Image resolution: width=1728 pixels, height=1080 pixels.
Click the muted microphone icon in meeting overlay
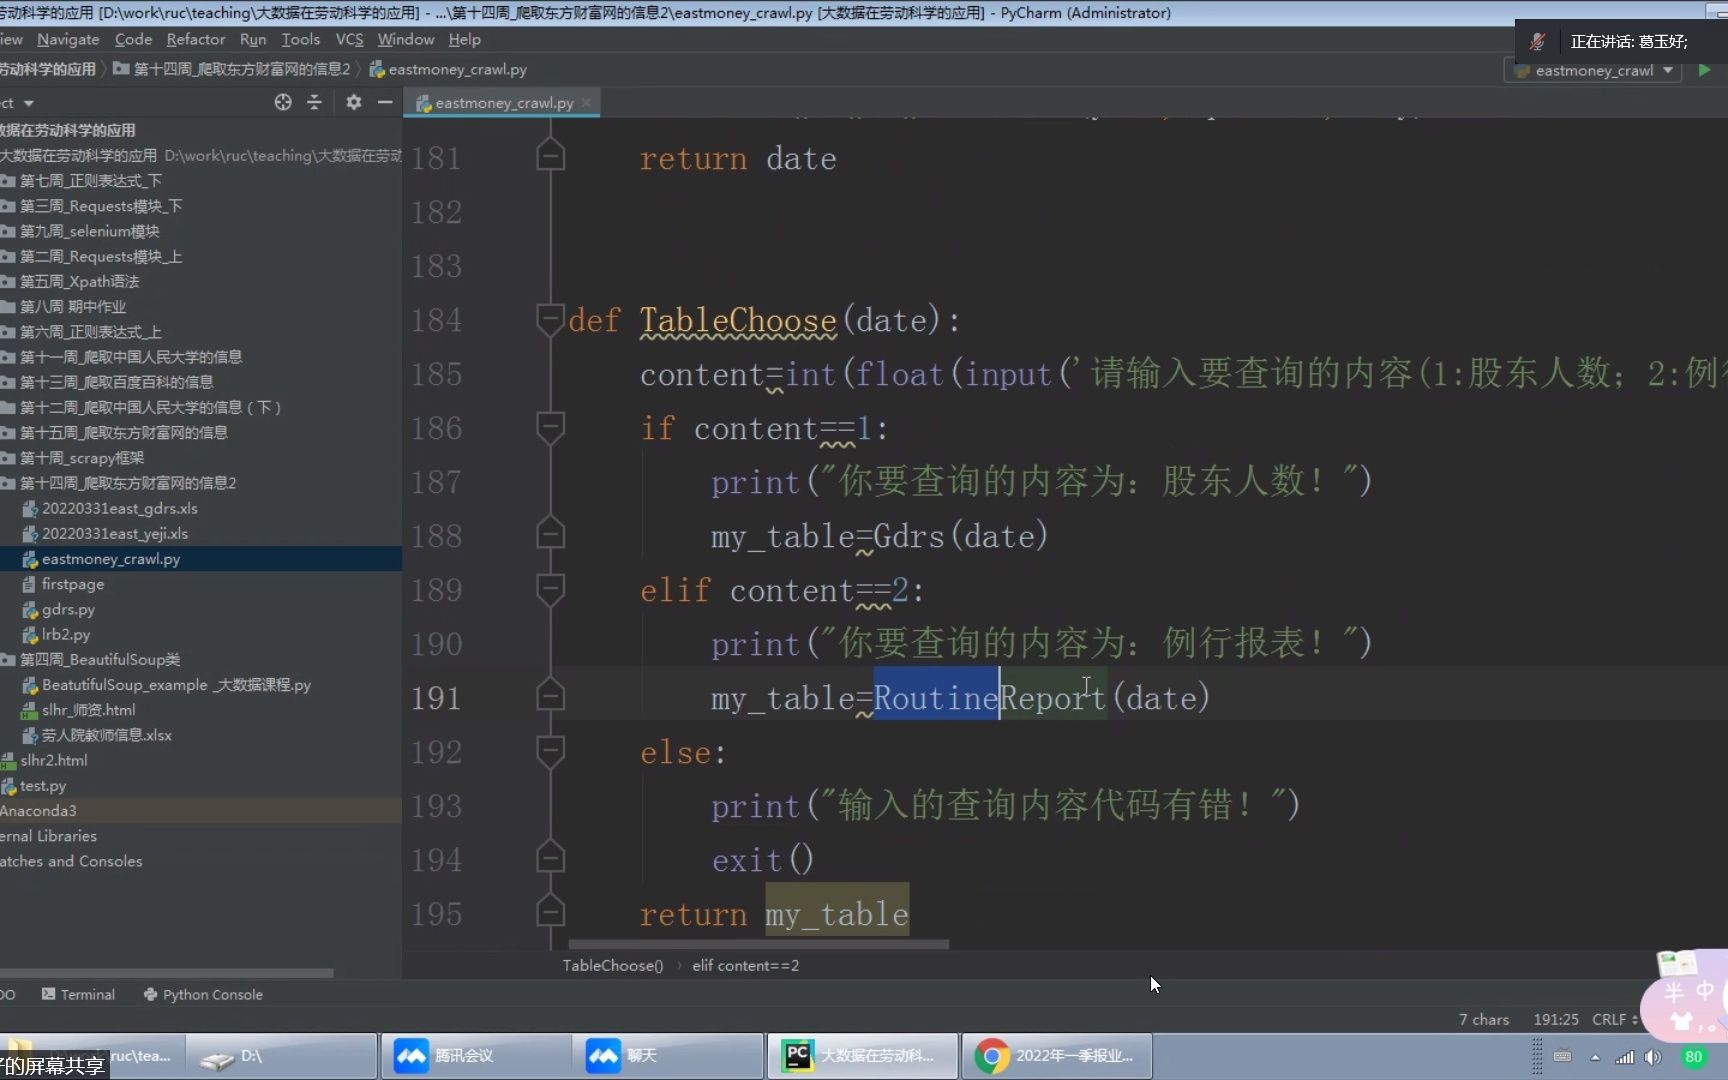(1538, 41)
